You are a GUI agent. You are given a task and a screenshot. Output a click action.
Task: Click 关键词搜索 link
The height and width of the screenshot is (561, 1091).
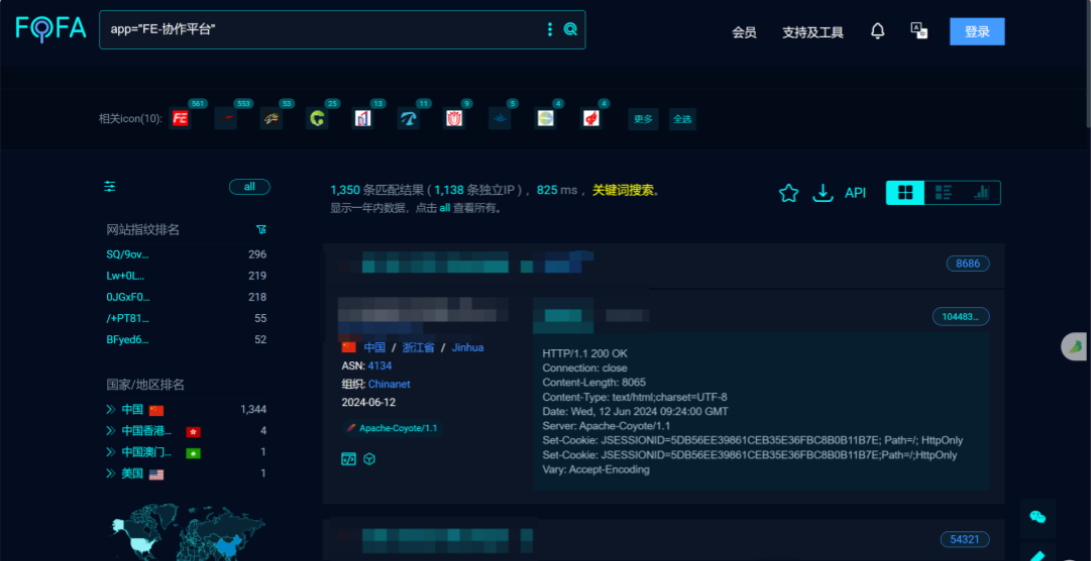pyautogui.click(x=623, y=190)
